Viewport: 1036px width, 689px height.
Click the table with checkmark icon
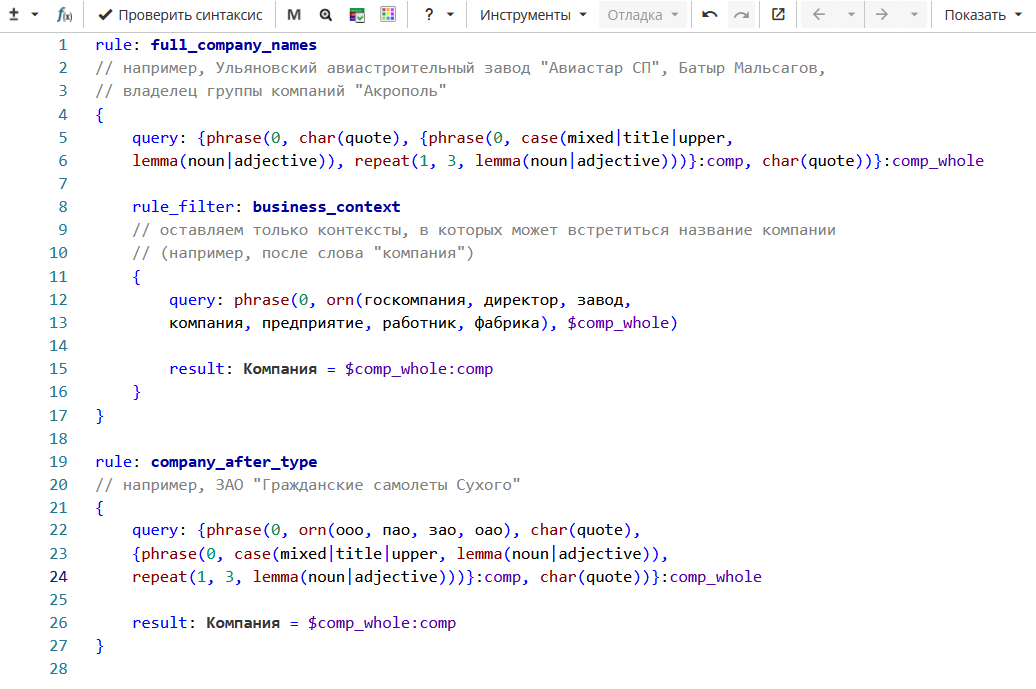pos(357,15)
